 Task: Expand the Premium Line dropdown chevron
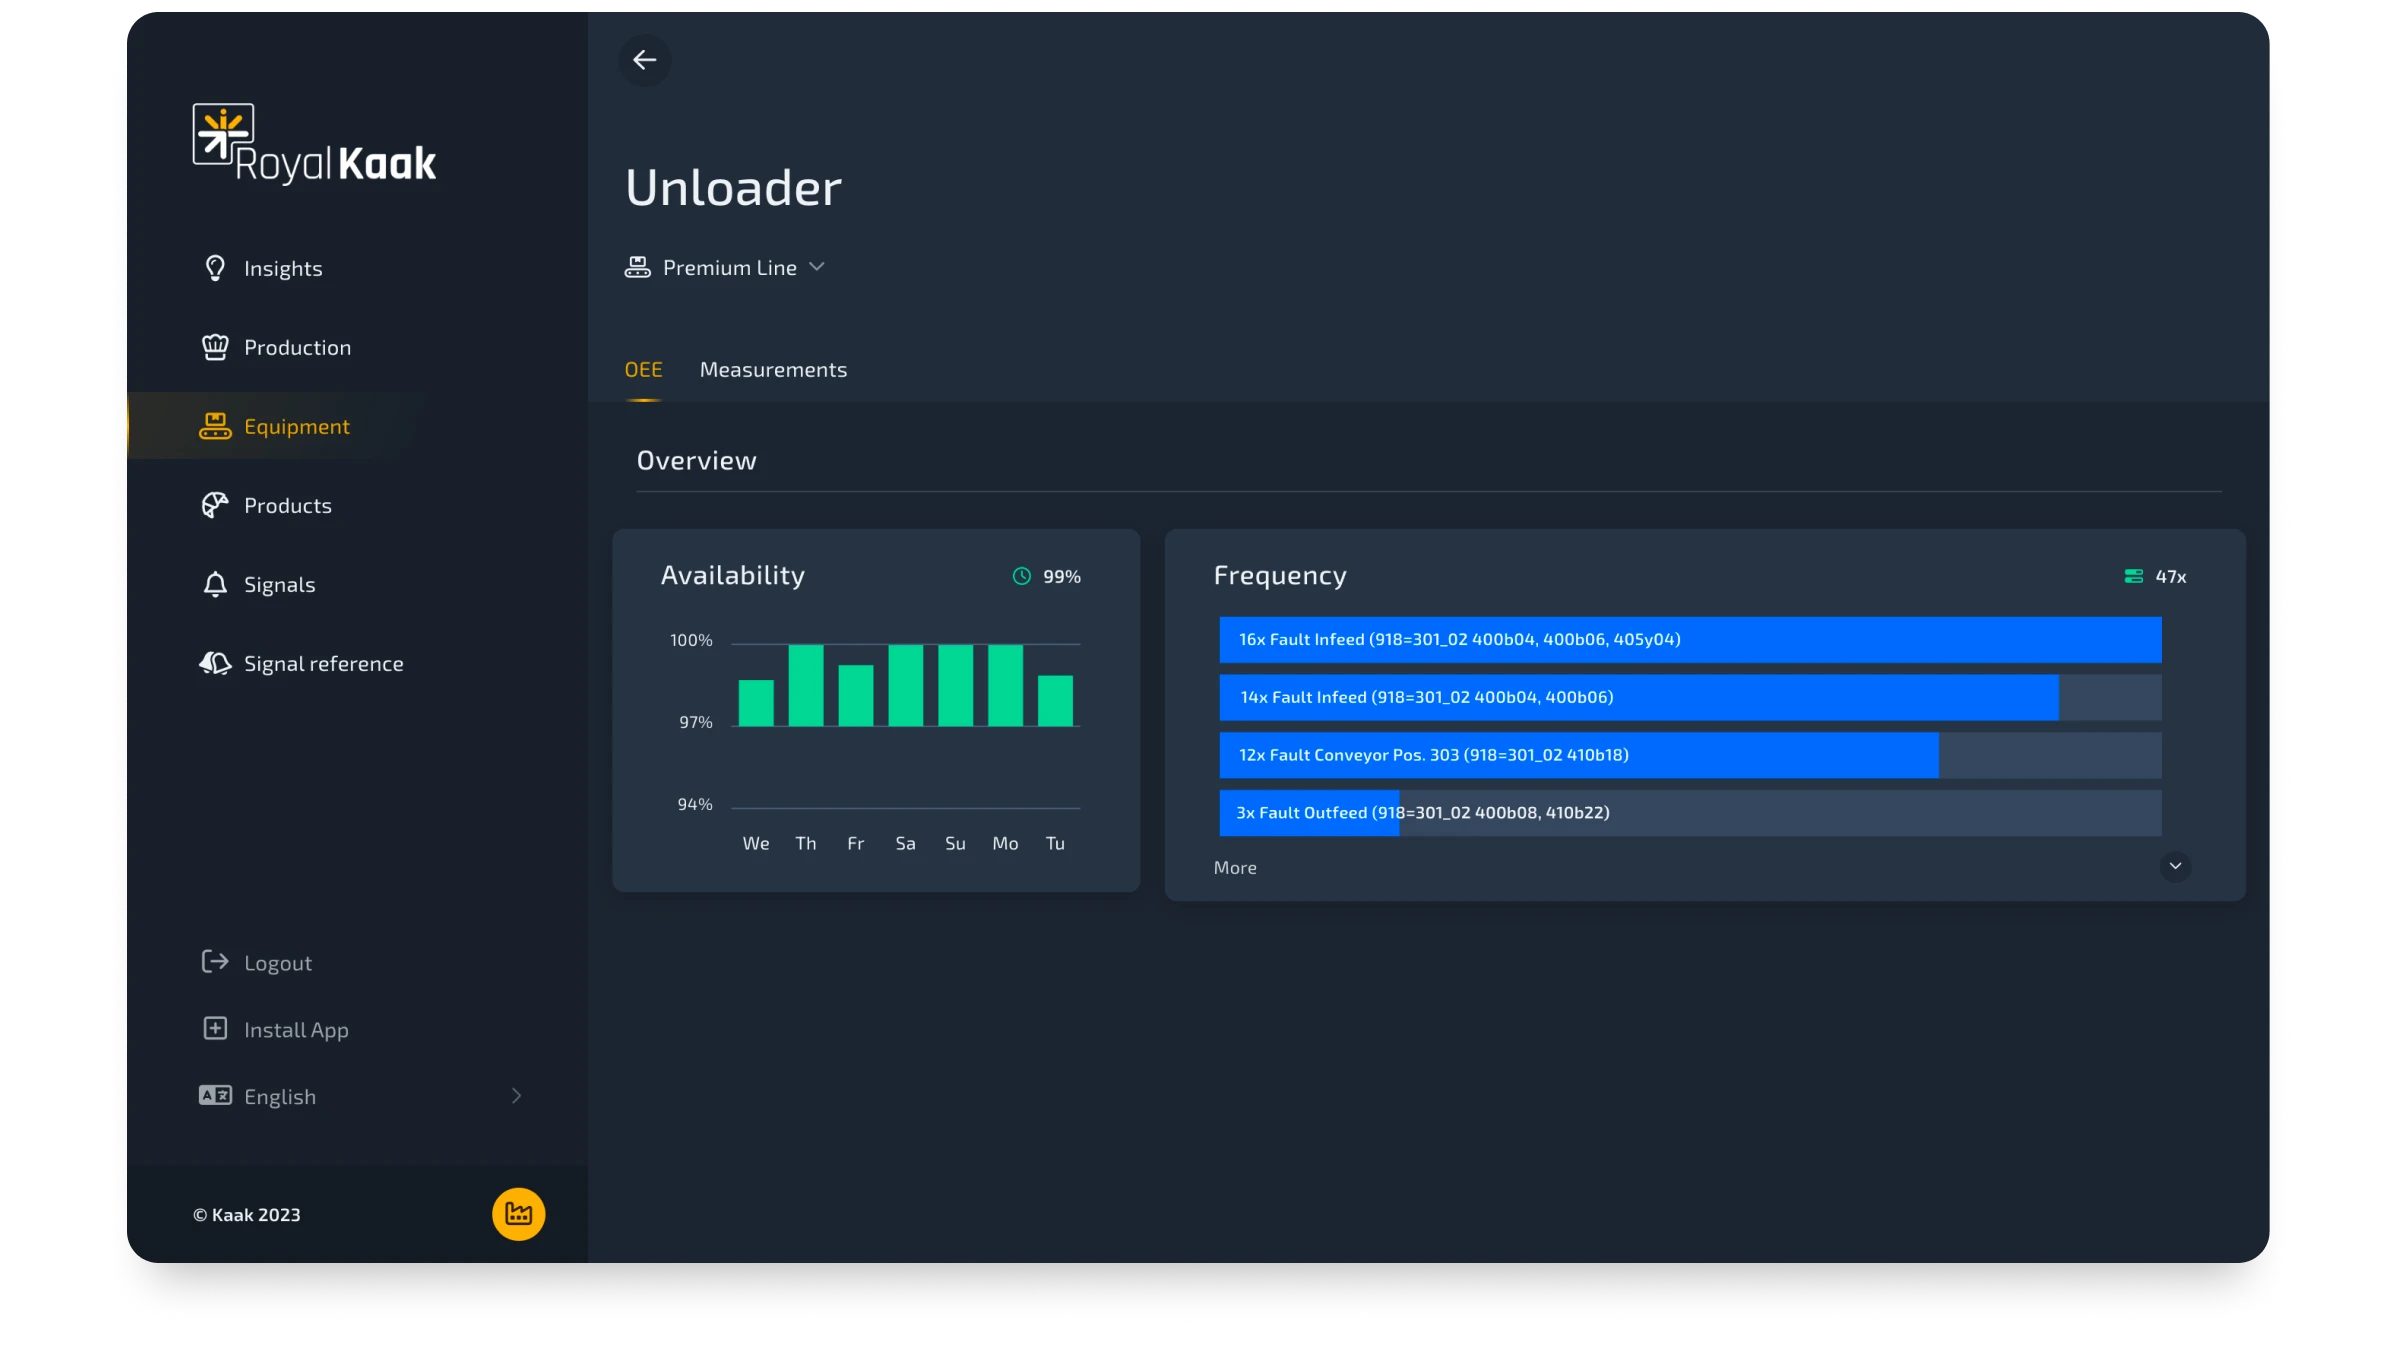(817, 267)
